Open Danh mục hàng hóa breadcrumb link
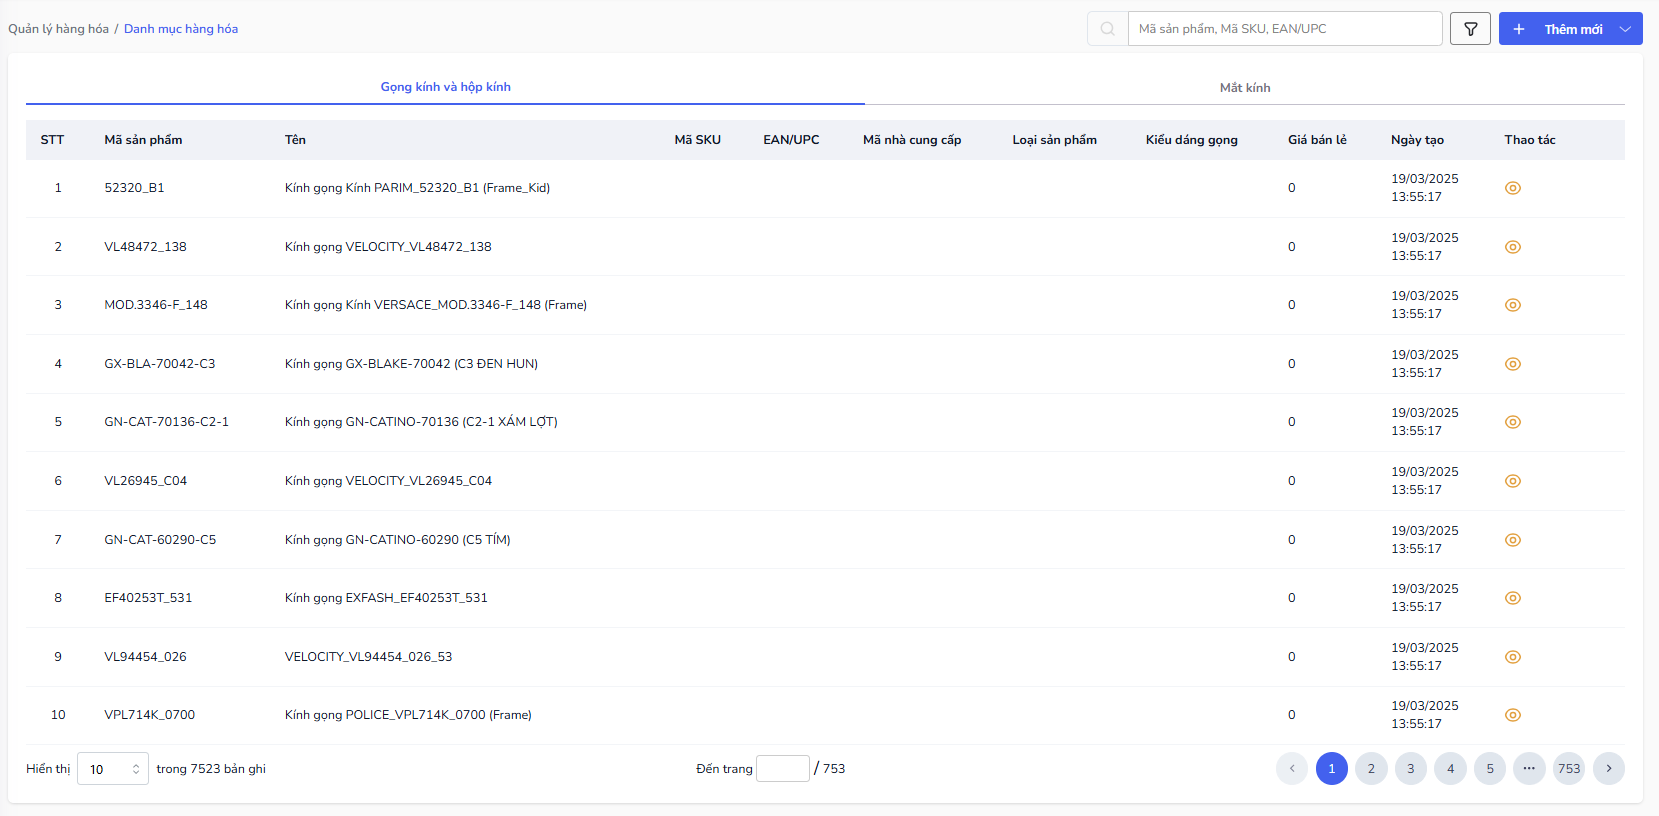1659x816 pixels. tap(181, 29)
